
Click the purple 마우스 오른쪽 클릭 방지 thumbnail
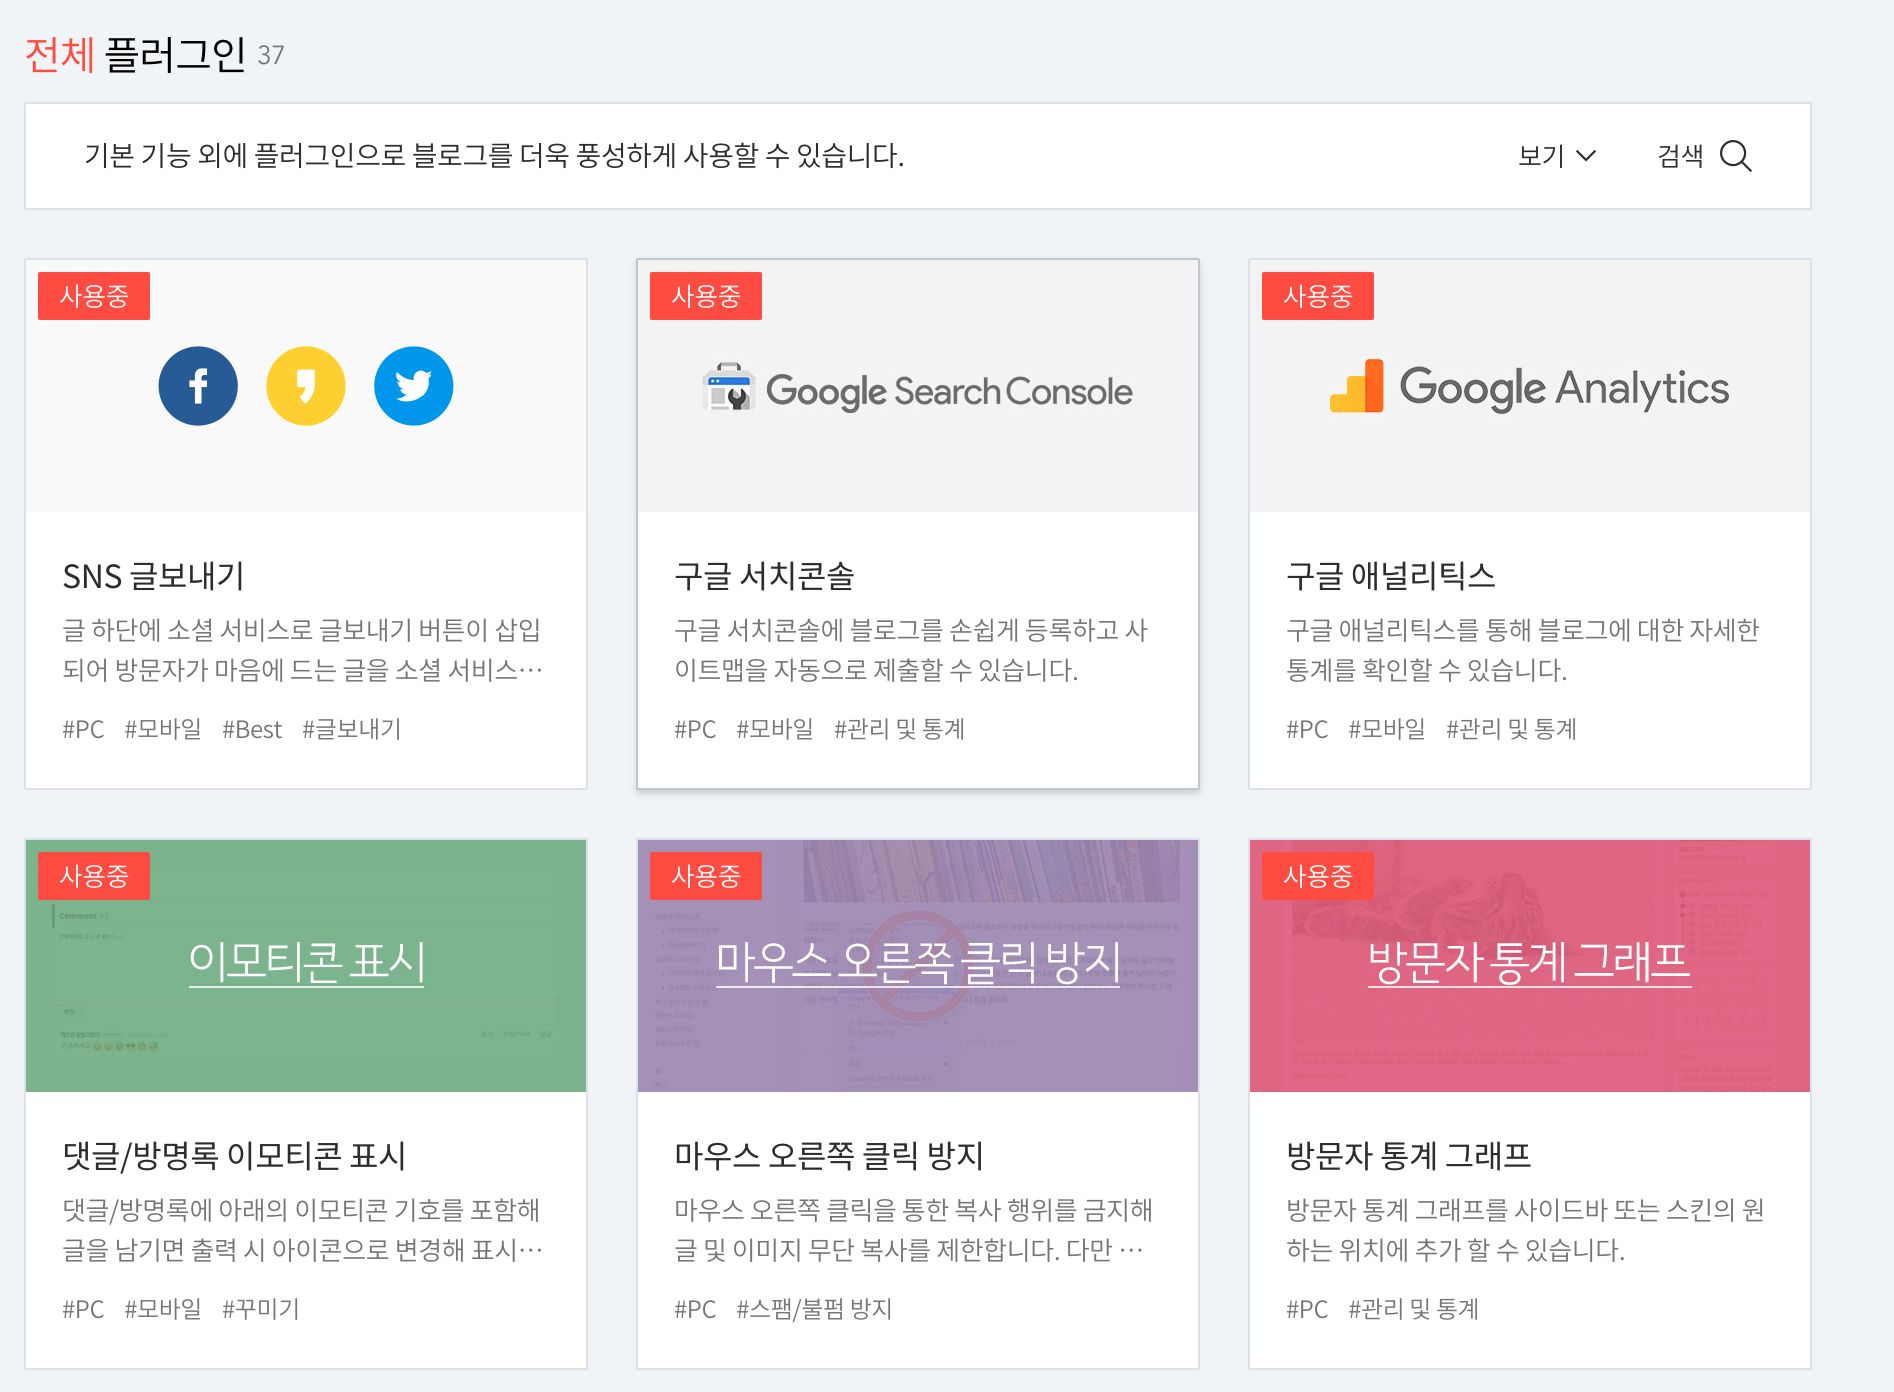coord(918,966)
